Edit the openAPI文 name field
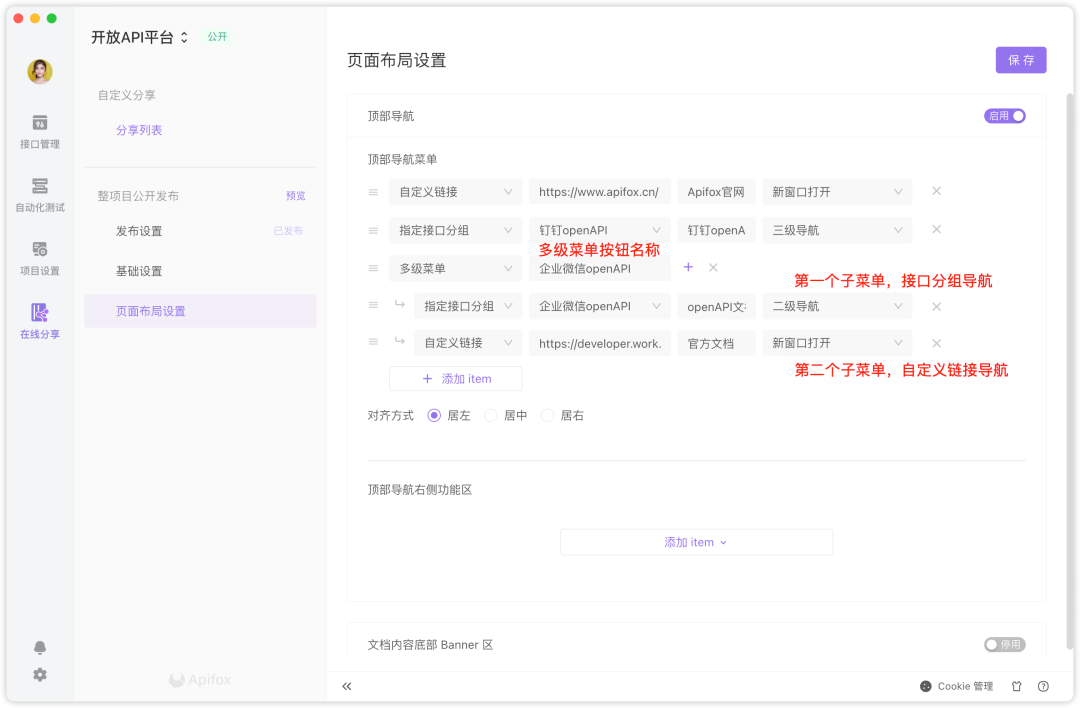1080x708 pixels. tap(716, 306)
